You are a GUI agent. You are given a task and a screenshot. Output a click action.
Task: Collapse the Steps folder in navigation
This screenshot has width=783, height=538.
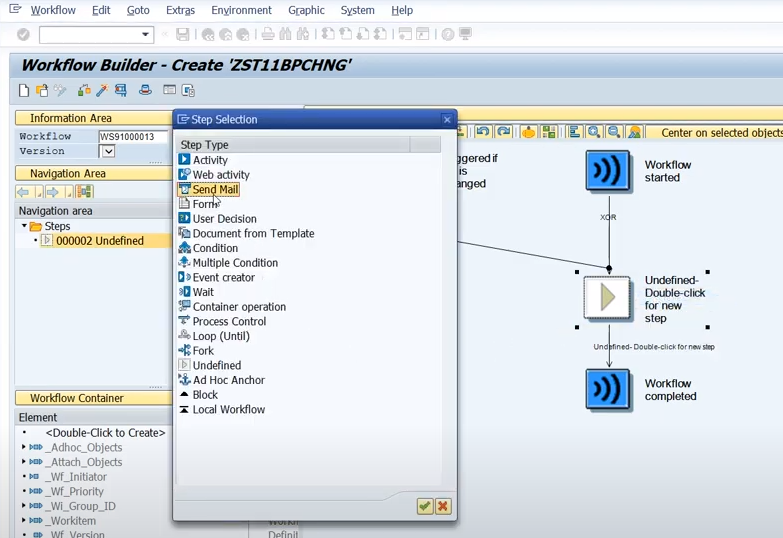point(24,226)
